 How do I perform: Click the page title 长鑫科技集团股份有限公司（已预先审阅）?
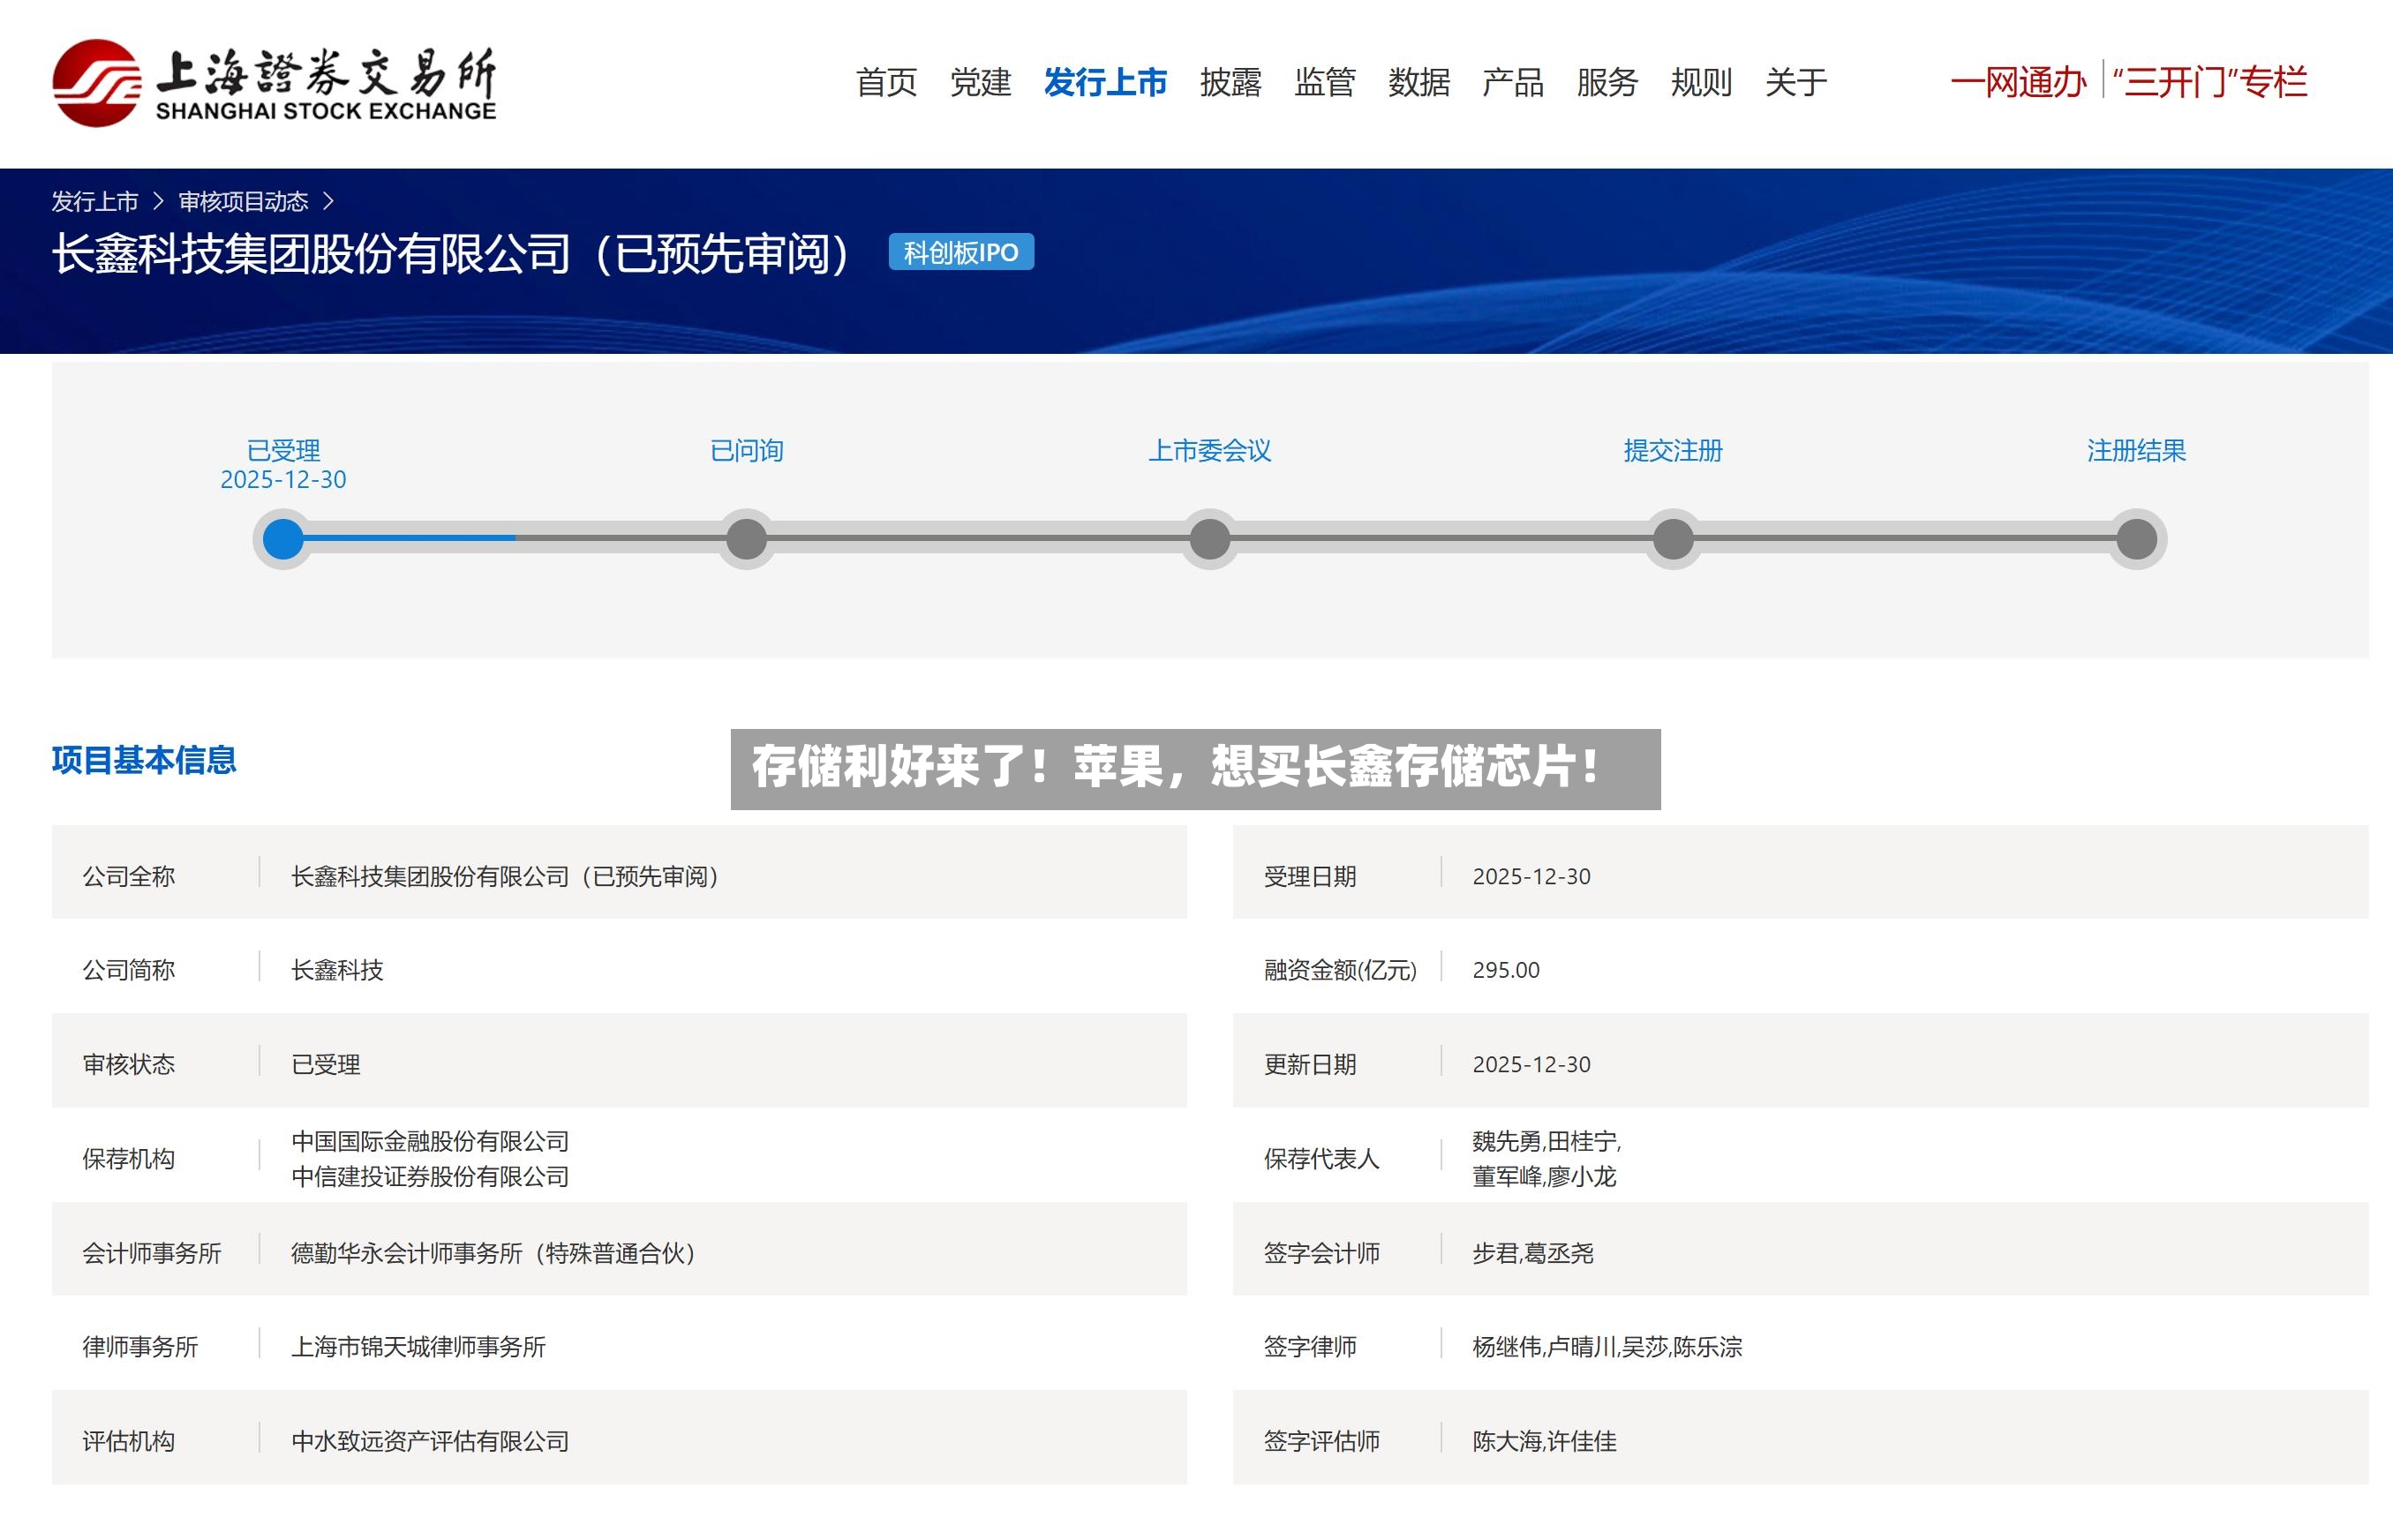click(x=451, y=253)
